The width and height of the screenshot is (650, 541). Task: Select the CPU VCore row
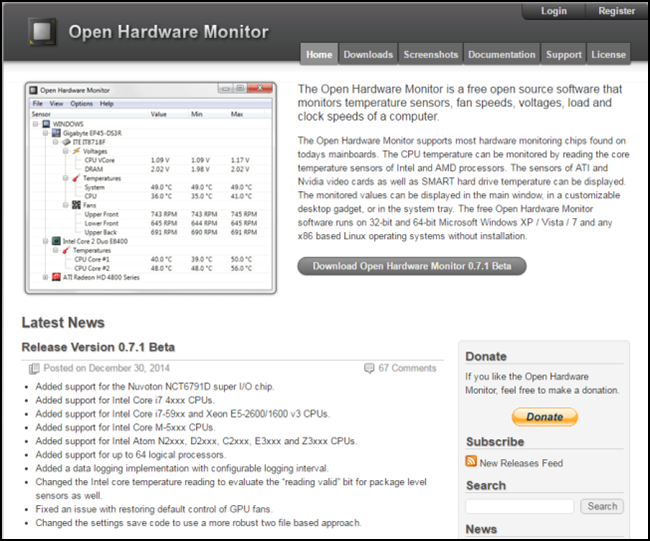pyautogui.click(x=150, y=160)
